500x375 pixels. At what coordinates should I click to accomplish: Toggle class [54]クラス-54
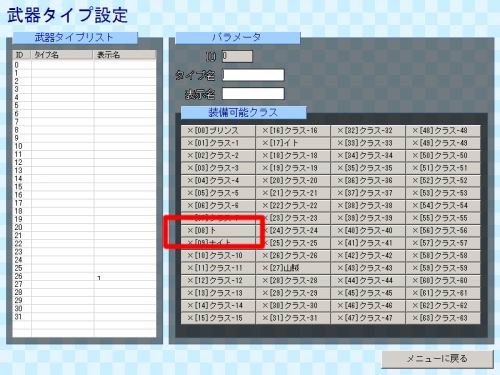coord(443,206)
